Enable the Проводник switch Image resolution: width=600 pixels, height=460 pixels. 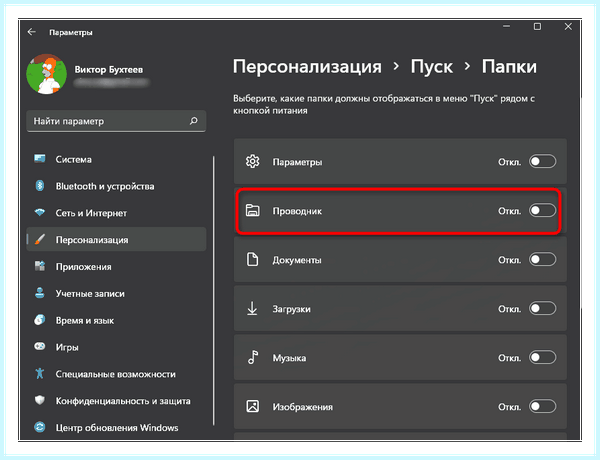click(x=542, y=210)
